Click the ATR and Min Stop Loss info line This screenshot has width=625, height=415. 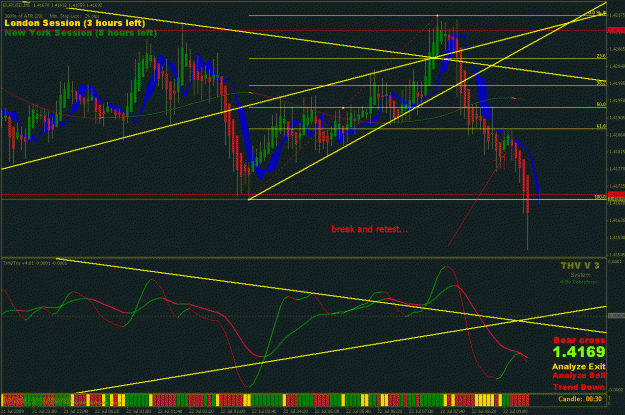tap(52, 16)
